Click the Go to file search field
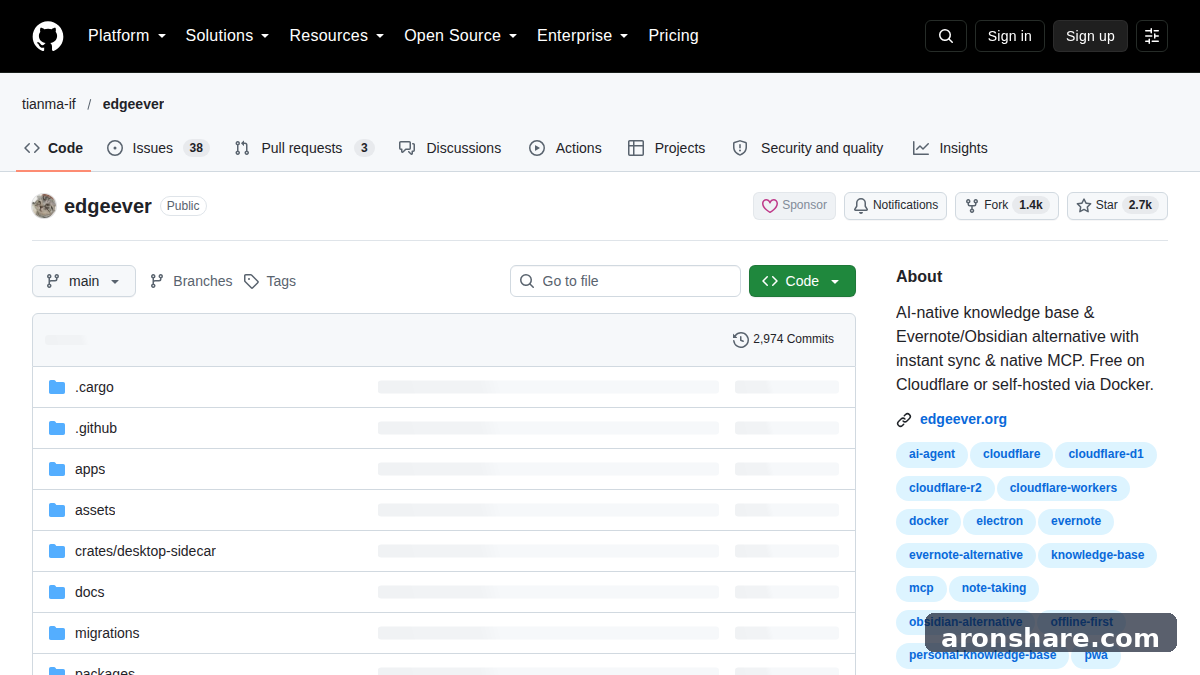Screen dimensions: 1200x675 tap(625, 281)
